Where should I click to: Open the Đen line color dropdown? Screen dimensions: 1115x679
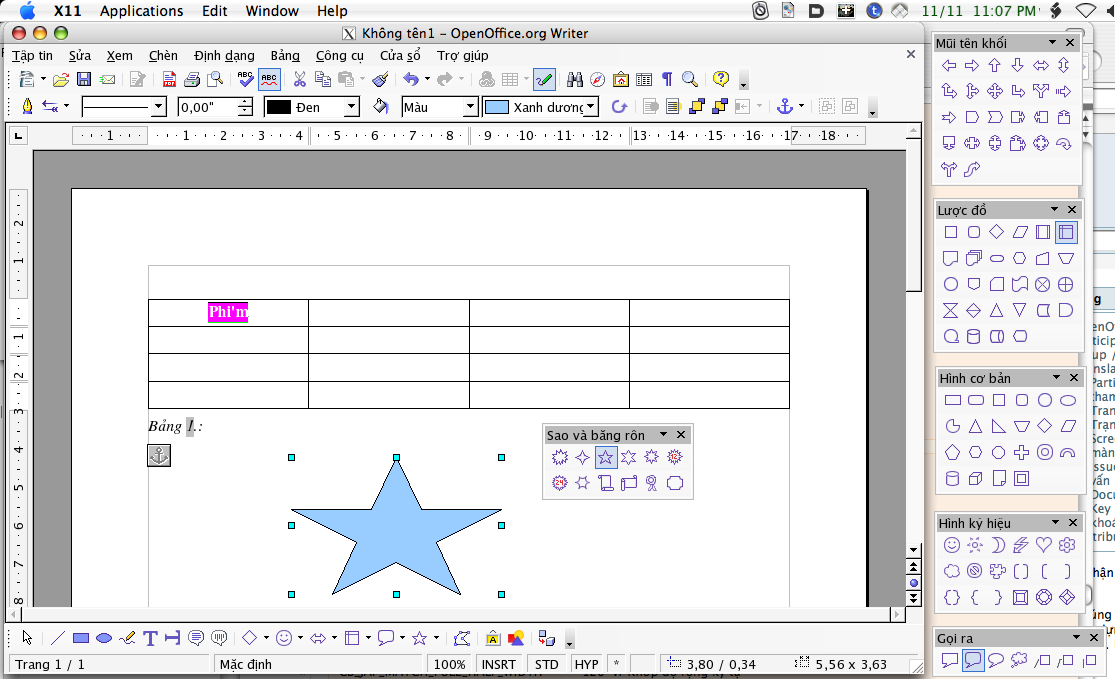(351, 107)
